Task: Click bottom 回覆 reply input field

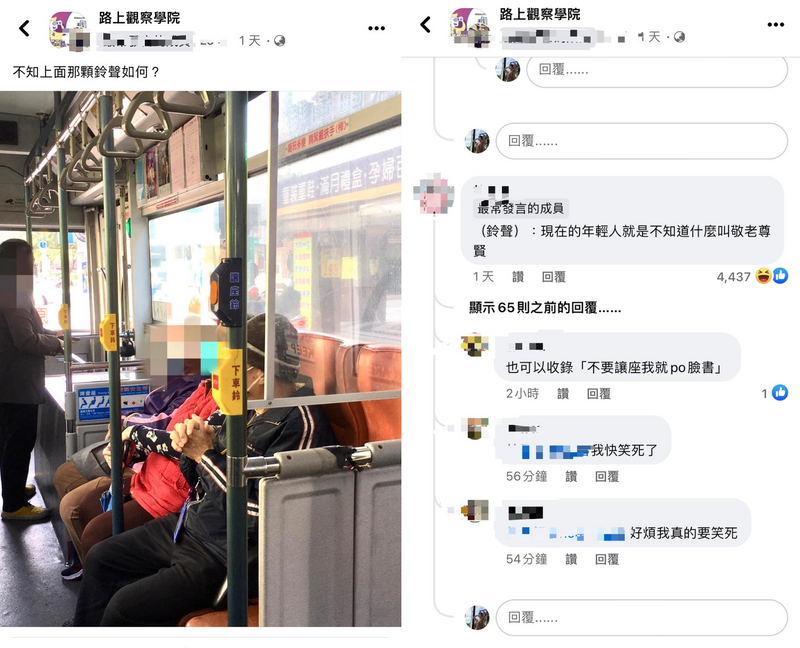Action: [x=641, y=617]
